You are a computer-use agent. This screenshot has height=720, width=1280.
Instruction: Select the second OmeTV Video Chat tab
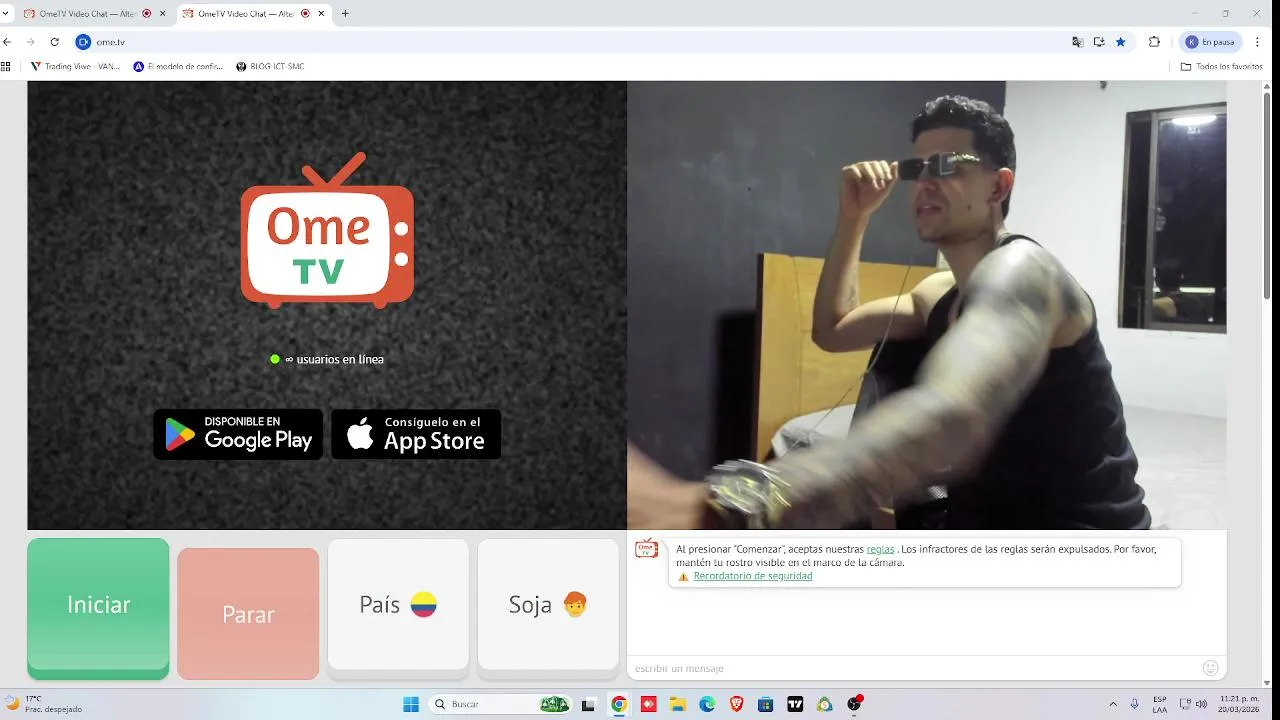pos(253,14)
